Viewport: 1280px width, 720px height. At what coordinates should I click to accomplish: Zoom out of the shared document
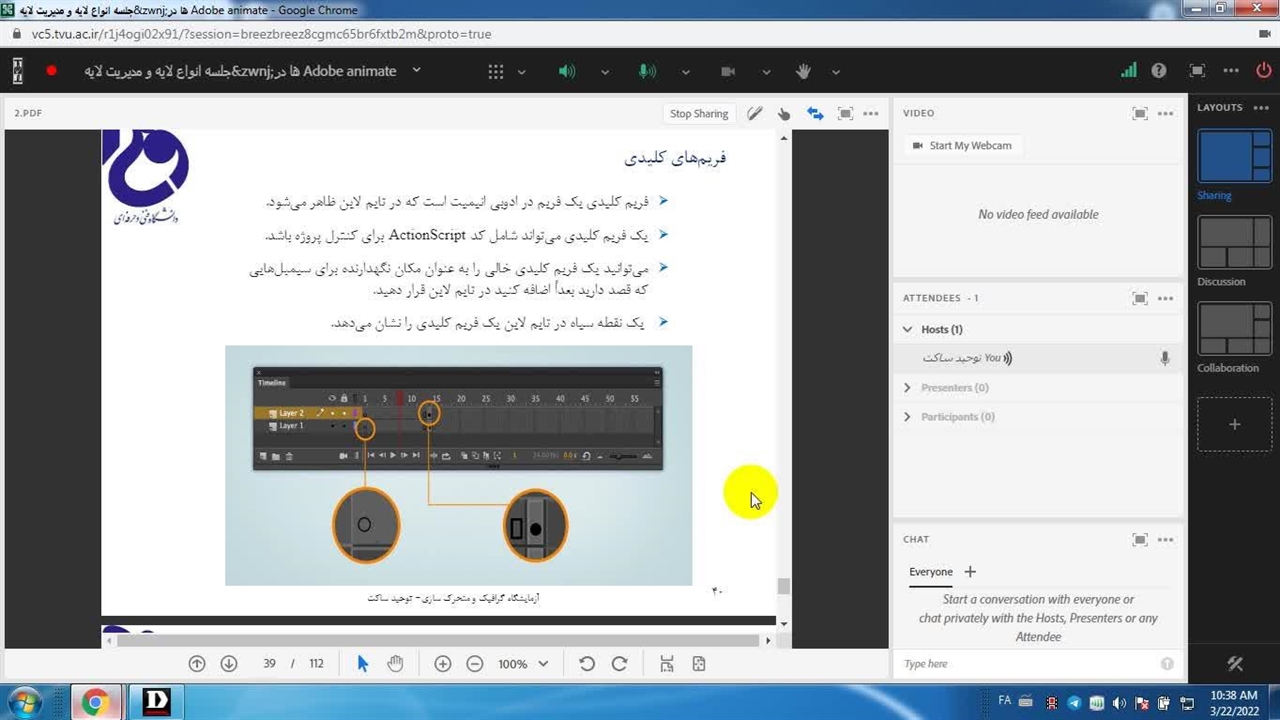475,664
